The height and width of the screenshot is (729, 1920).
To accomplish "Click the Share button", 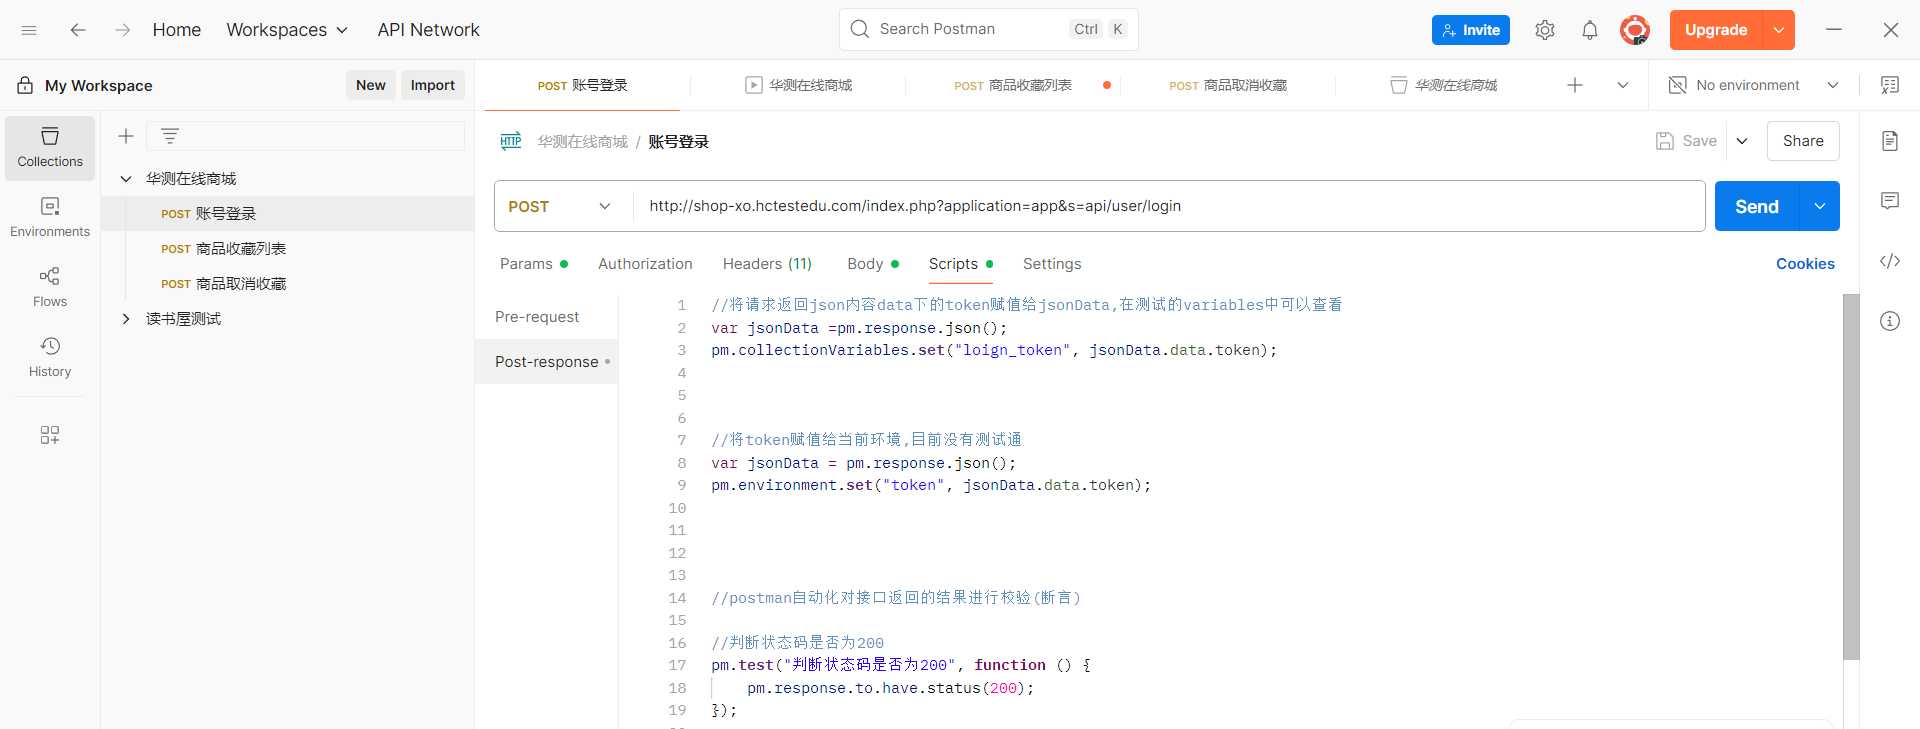I will (x=1803, y=141).
